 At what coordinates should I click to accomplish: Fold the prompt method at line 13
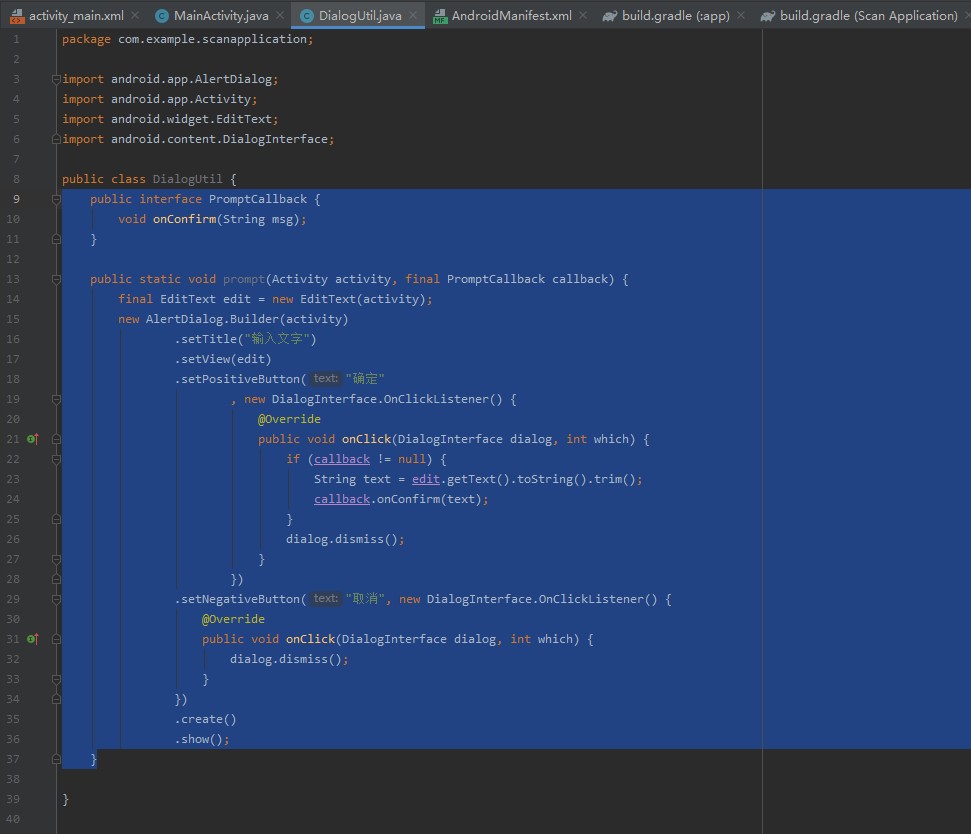[x=57, y=279]
